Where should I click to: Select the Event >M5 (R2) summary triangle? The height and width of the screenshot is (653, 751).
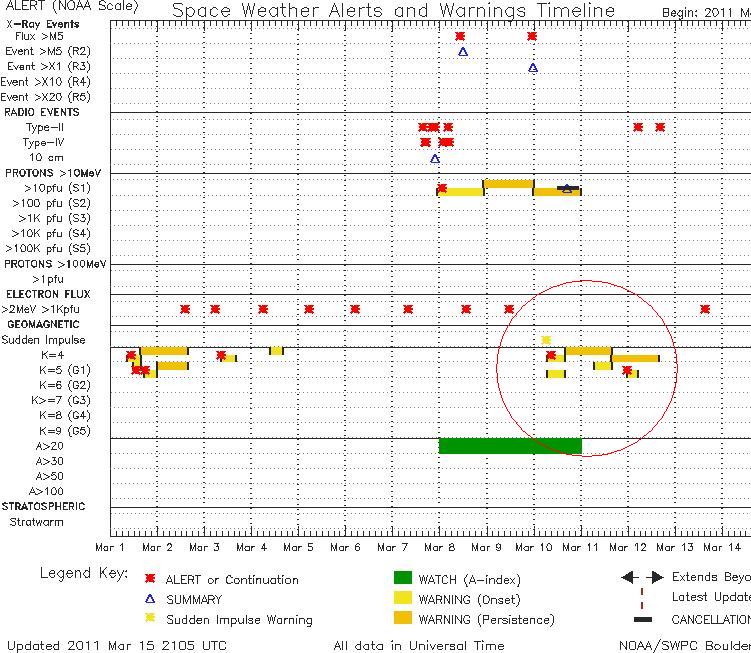463,52
